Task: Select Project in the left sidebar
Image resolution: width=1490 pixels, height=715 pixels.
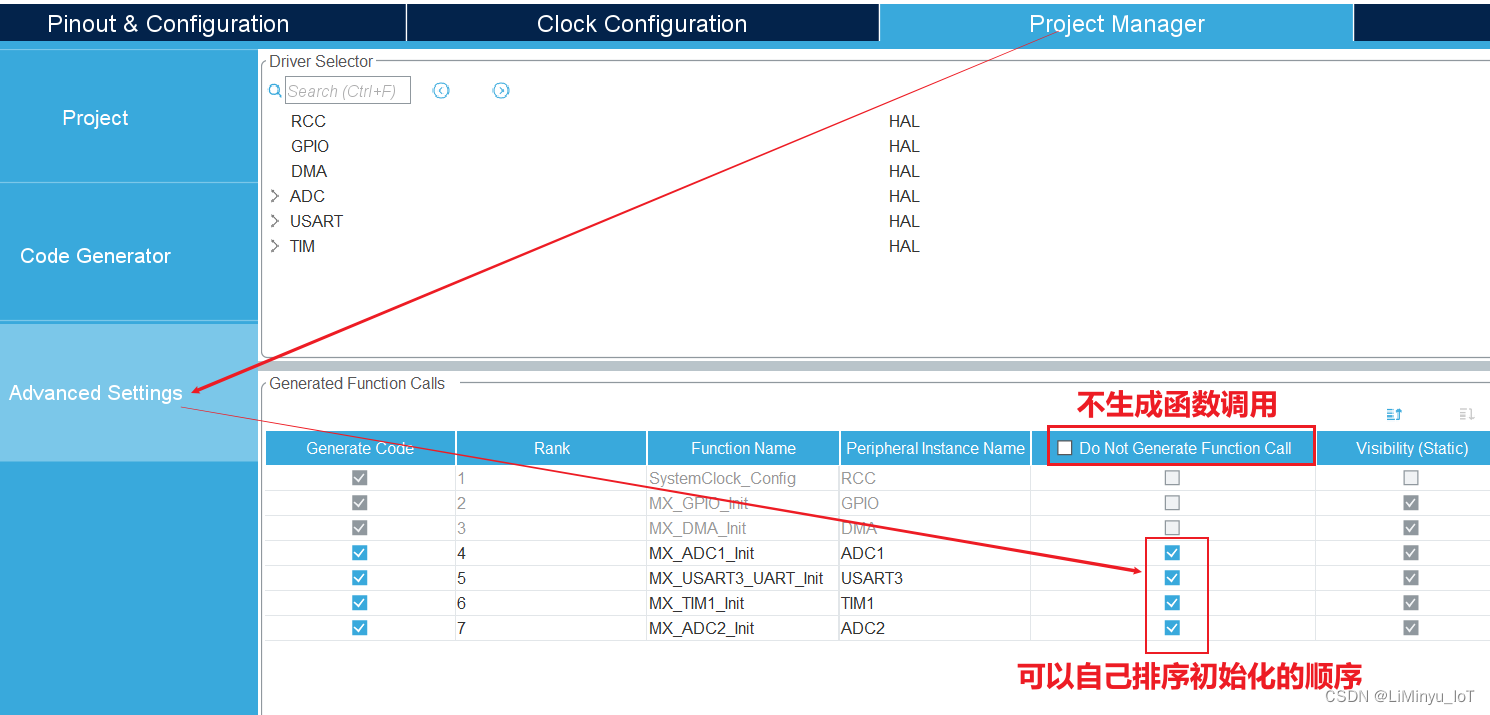Action: pyautogui.click(x=95, y=117)
